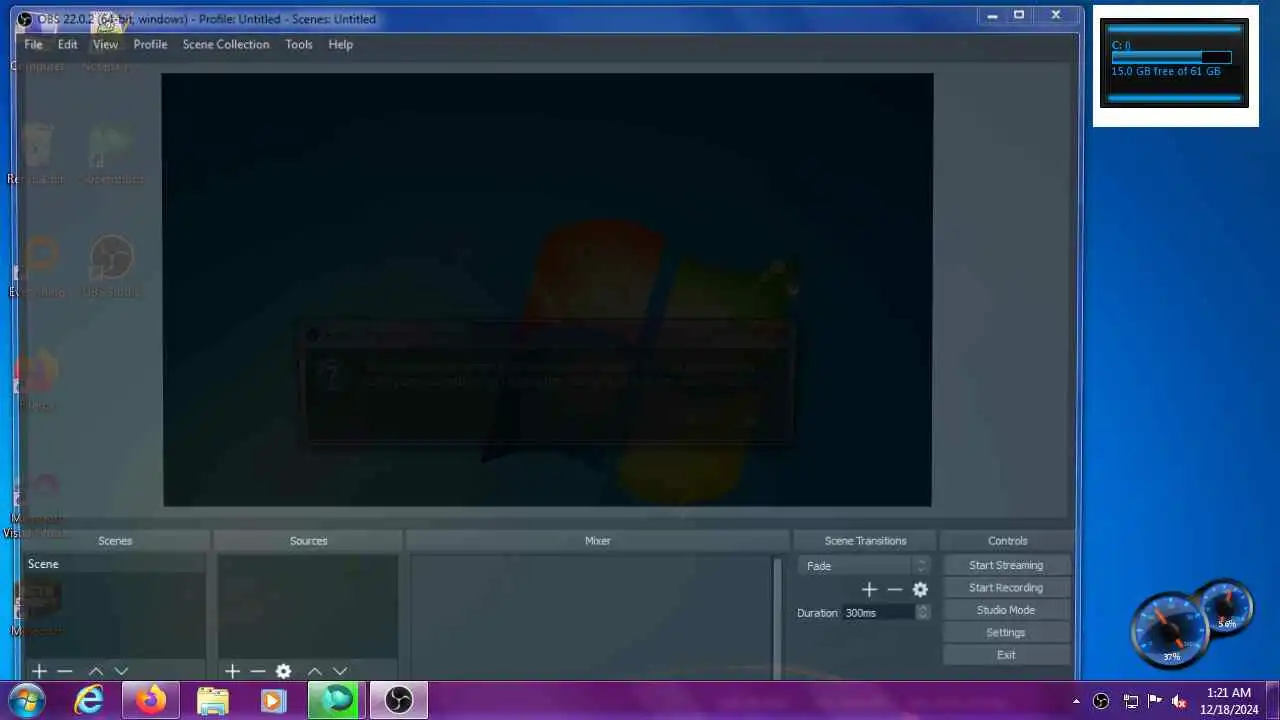Click the 300ms Duration field
The height and width of the screenshot is (720, 1280).
[878, 612]
